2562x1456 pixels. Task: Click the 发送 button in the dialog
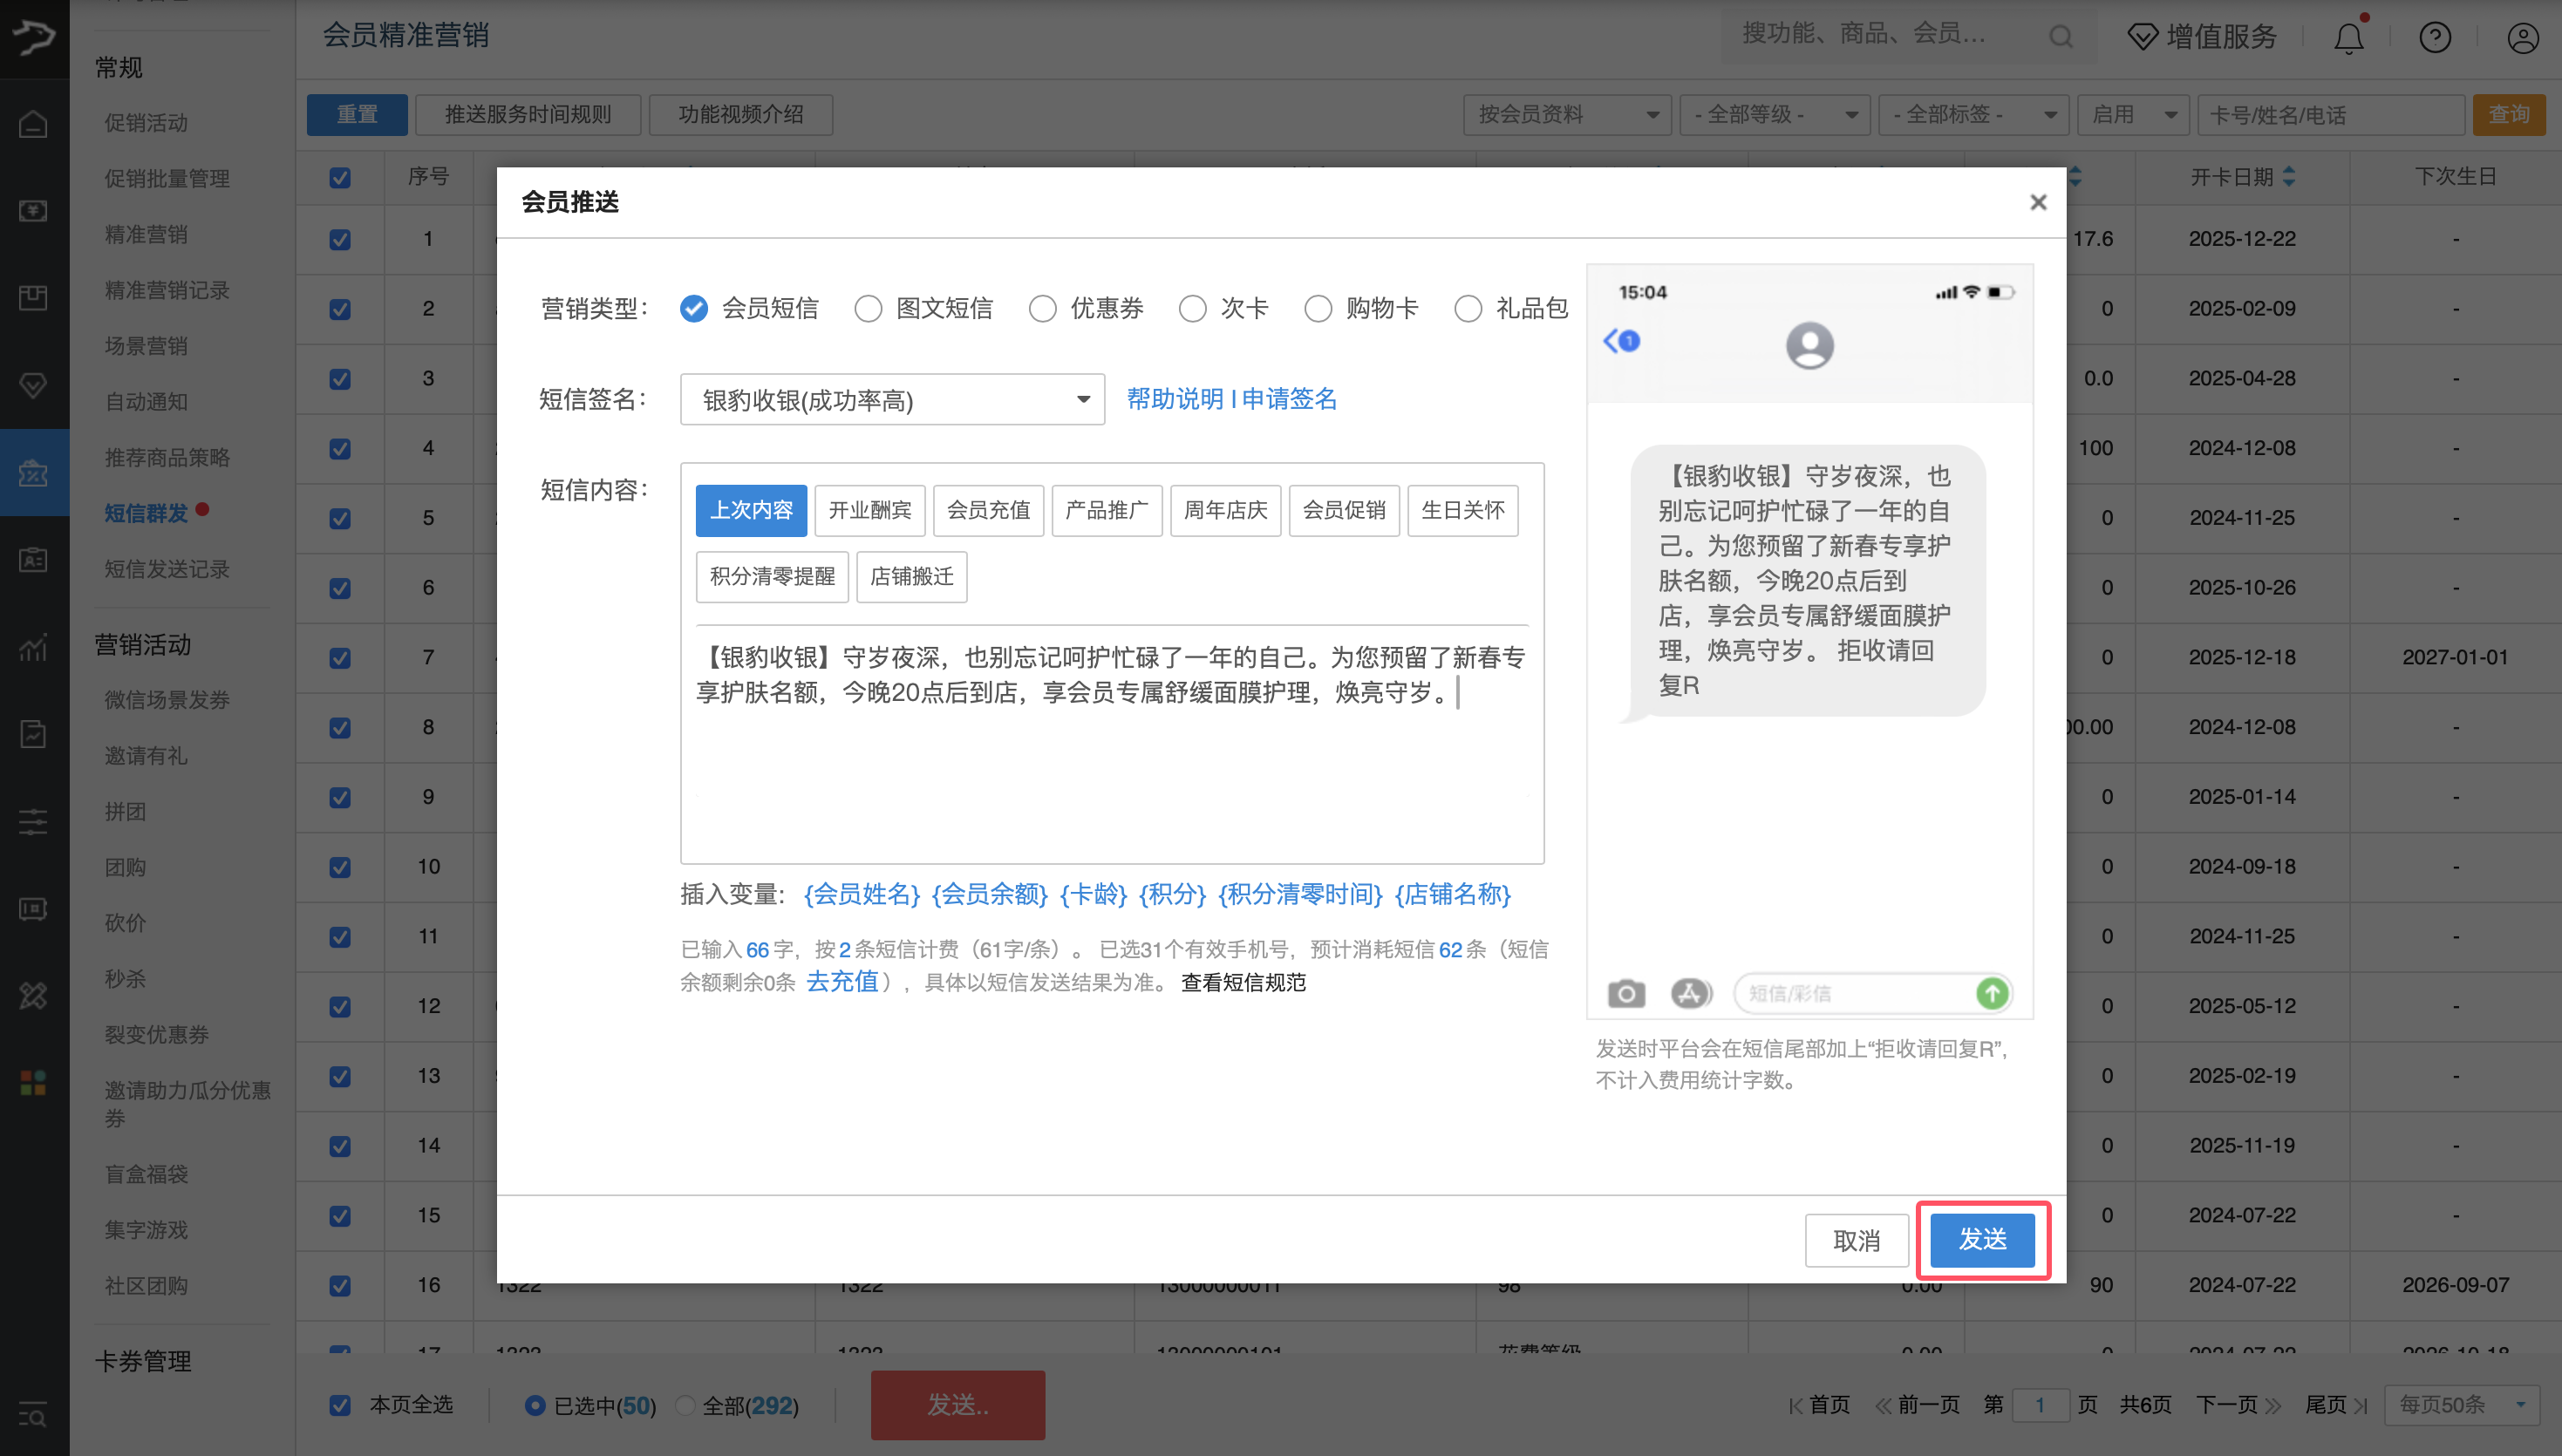tap(1983, 1240)
